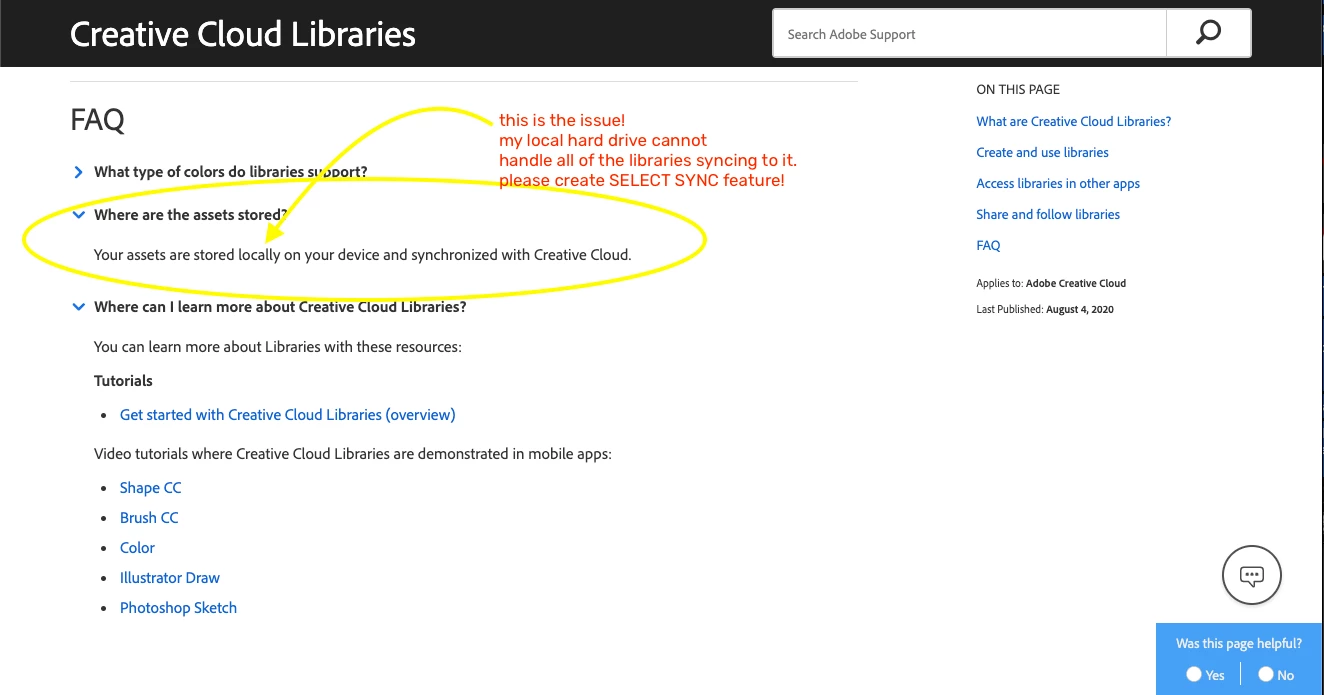Viewport: 1324px width, 695px height.
Task: Click Video tutorials mobile apps sentence
Action: click(x=352, y=454)
